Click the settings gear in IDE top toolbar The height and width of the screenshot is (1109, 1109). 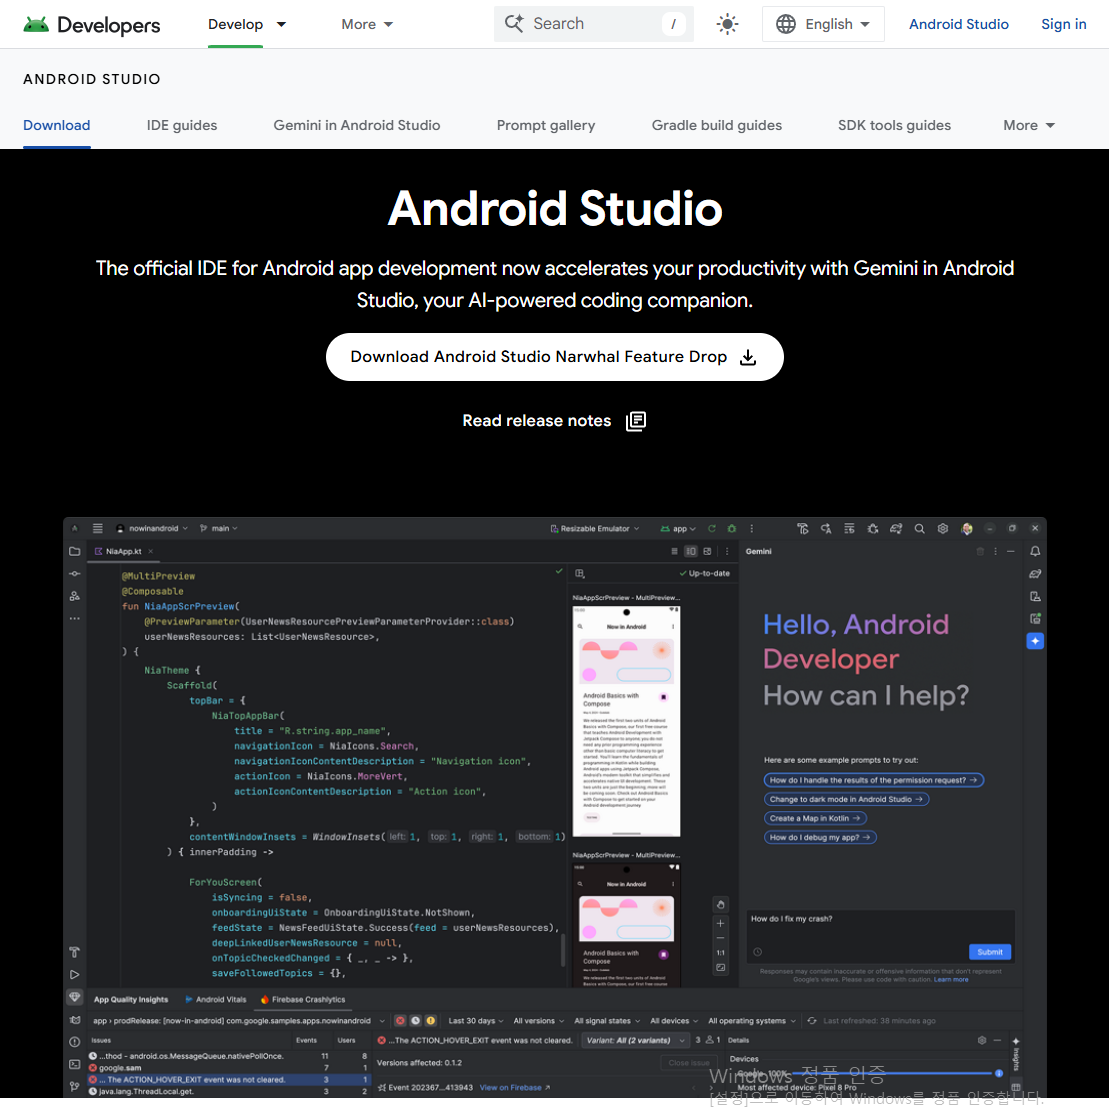[943, 528]
